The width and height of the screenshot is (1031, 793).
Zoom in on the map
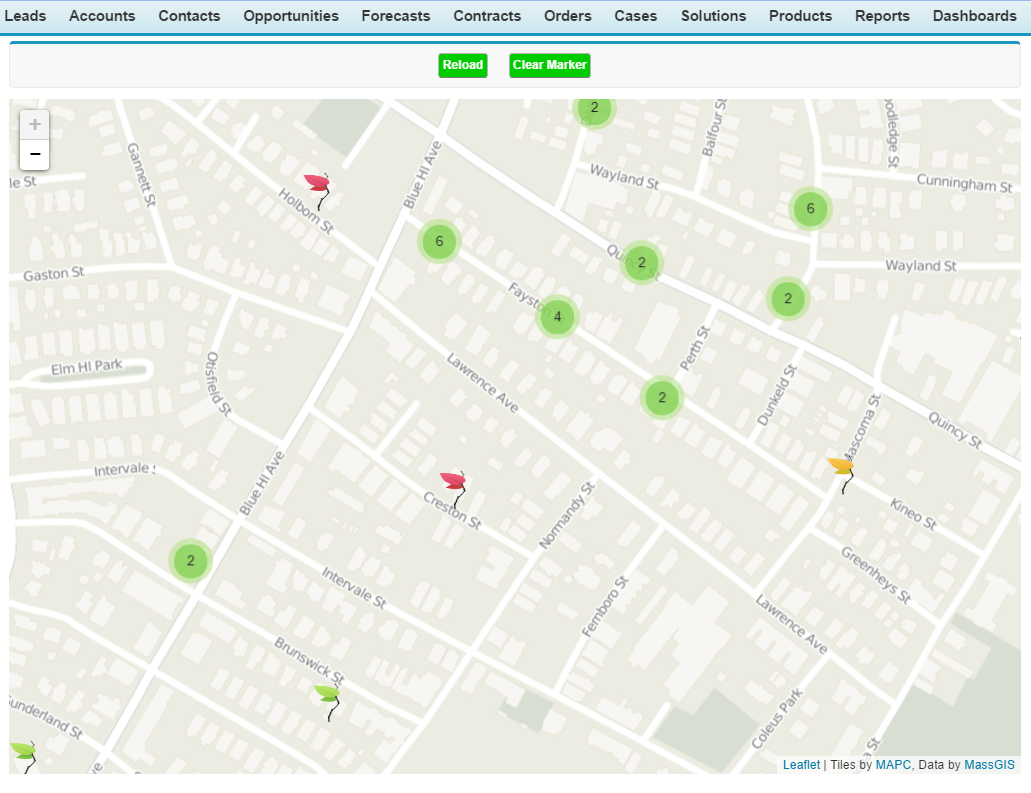[x=34, y=124]
